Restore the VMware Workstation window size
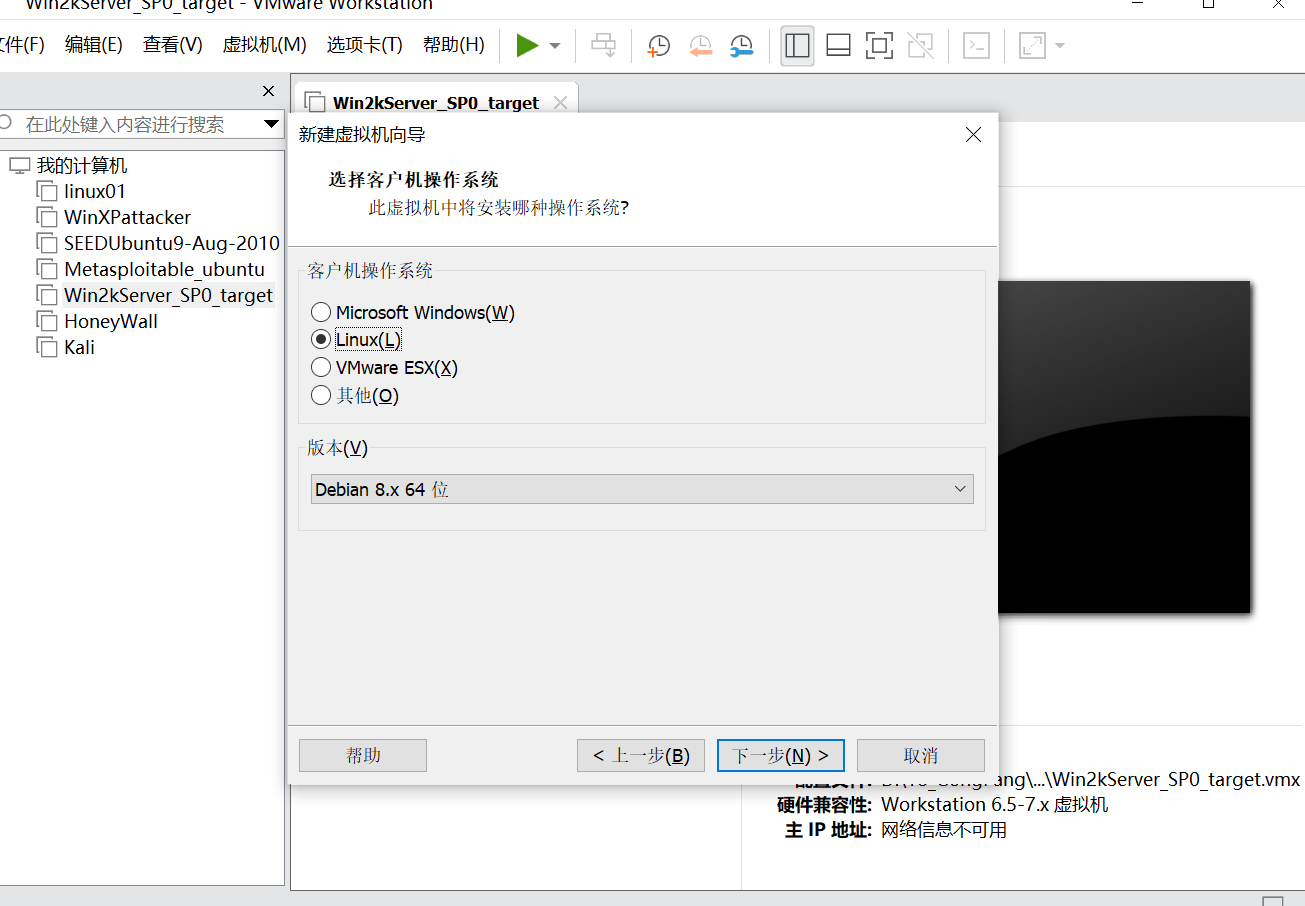This screenshot has width=1305, height=906. (x=1208, y=4)
